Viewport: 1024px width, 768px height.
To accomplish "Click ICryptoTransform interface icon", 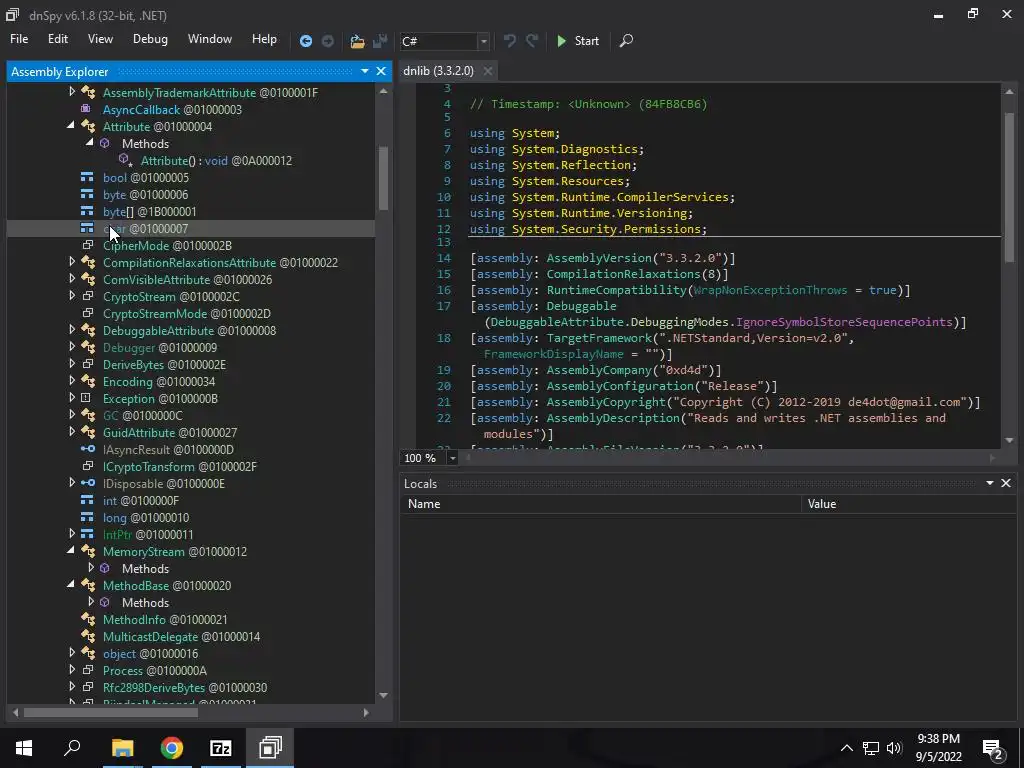I will click(87, 466).
